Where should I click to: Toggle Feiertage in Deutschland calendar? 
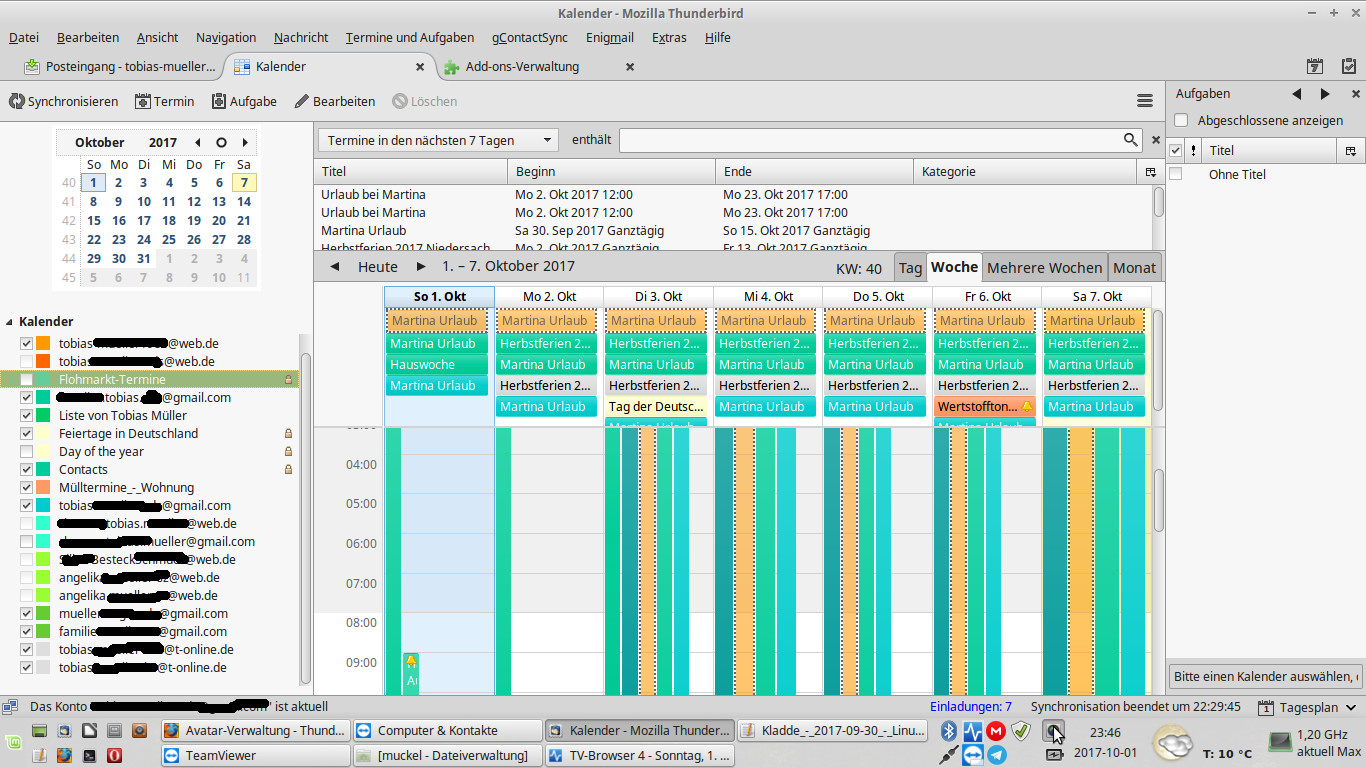pyautogui.click(x=27, y=434)
